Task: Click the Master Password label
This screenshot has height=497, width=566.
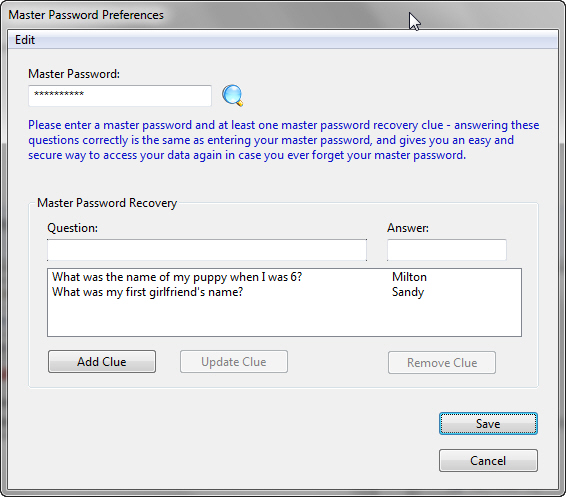Action: coord(74,74)
